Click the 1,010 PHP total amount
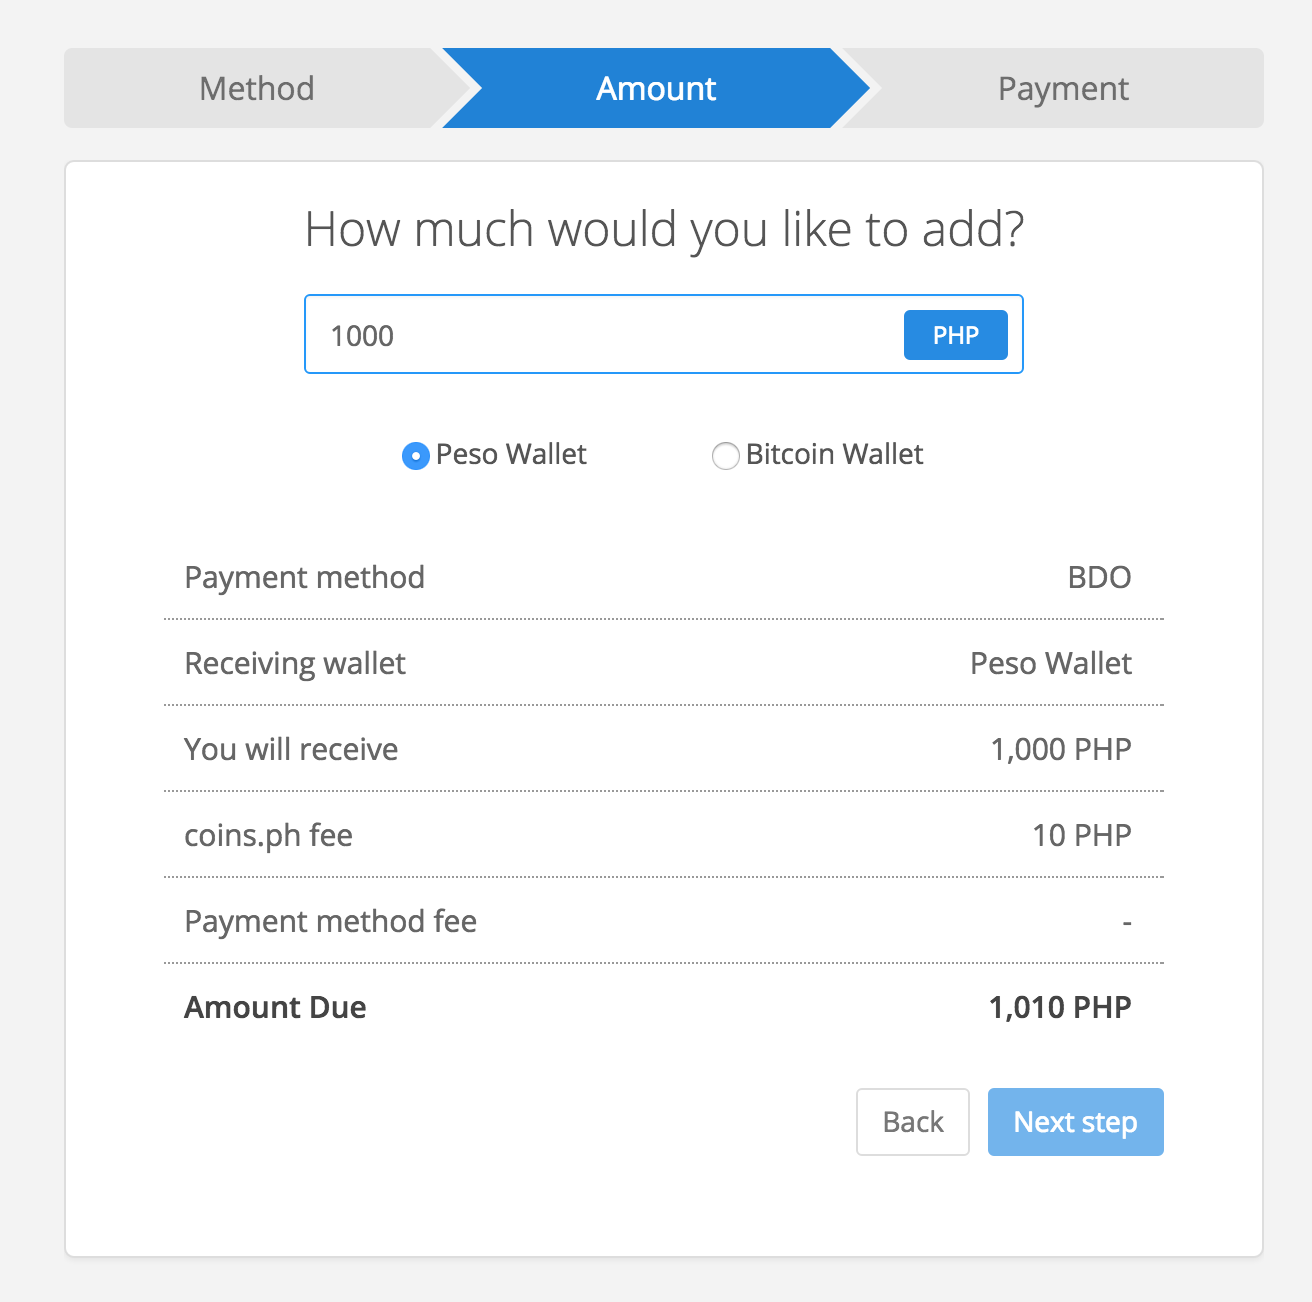 (1059, 1007)
